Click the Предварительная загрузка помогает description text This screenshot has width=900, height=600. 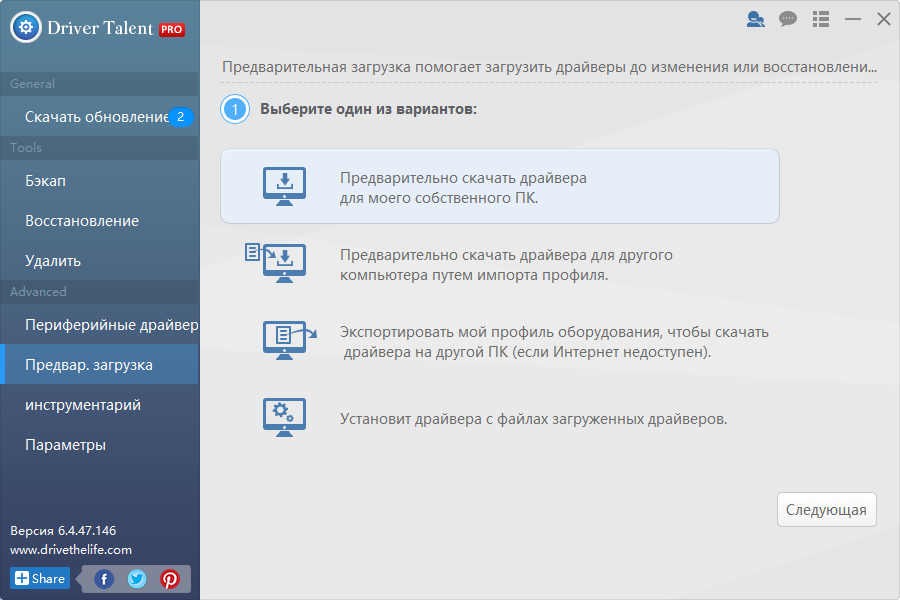pyautogui.click(x=549, y=67)
